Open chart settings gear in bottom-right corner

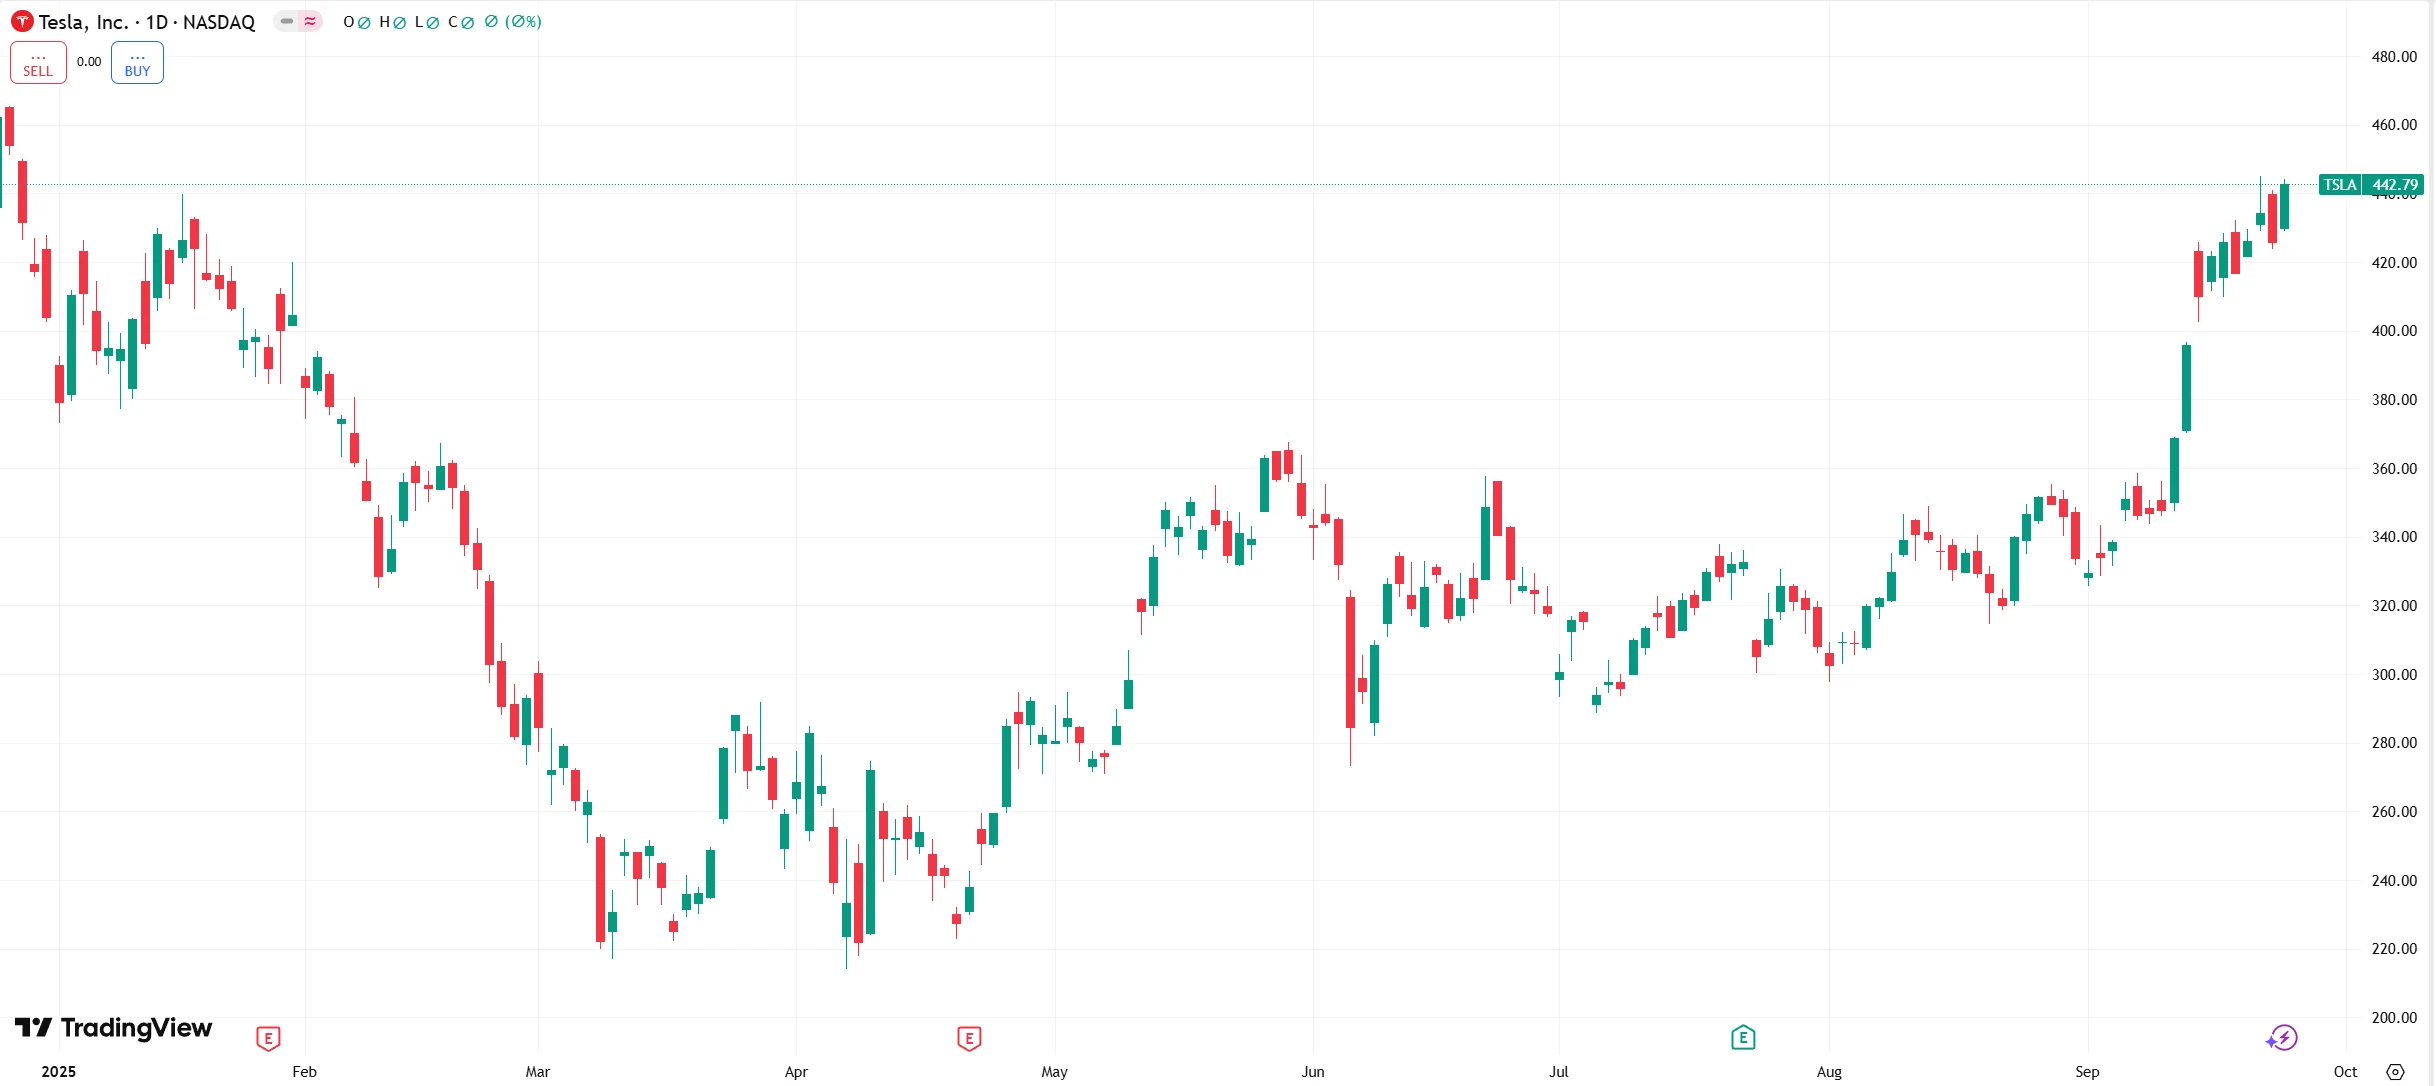(x=2395, y=1071)
